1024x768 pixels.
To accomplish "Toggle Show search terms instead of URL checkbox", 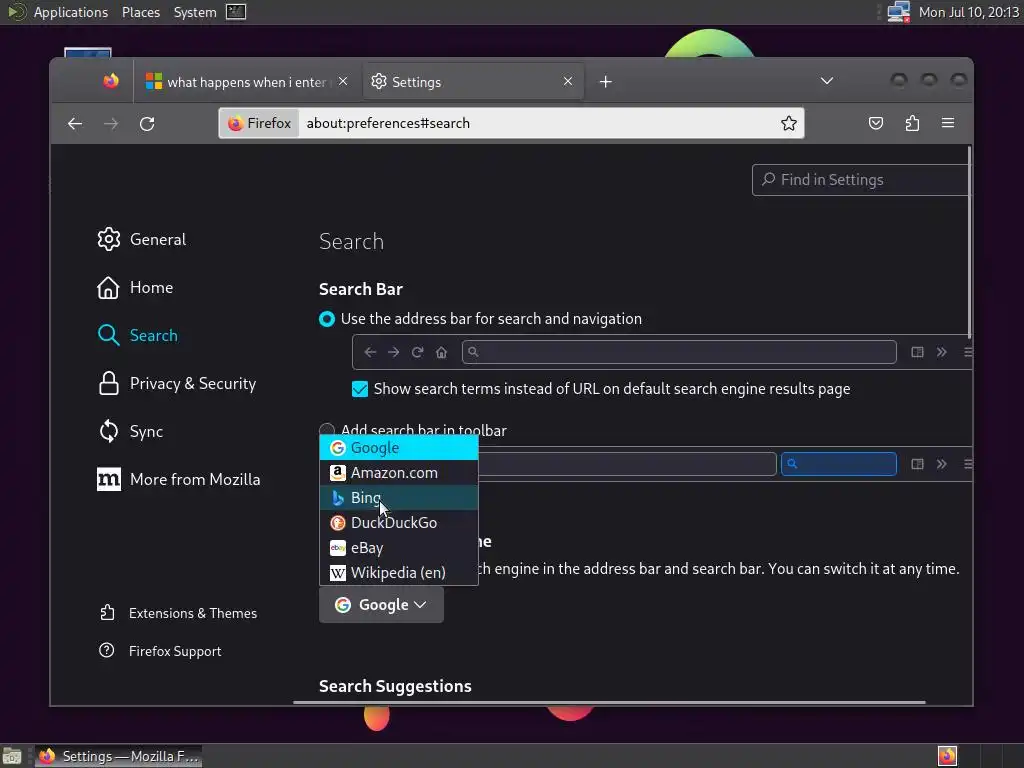I will click(x=360, y=389).
